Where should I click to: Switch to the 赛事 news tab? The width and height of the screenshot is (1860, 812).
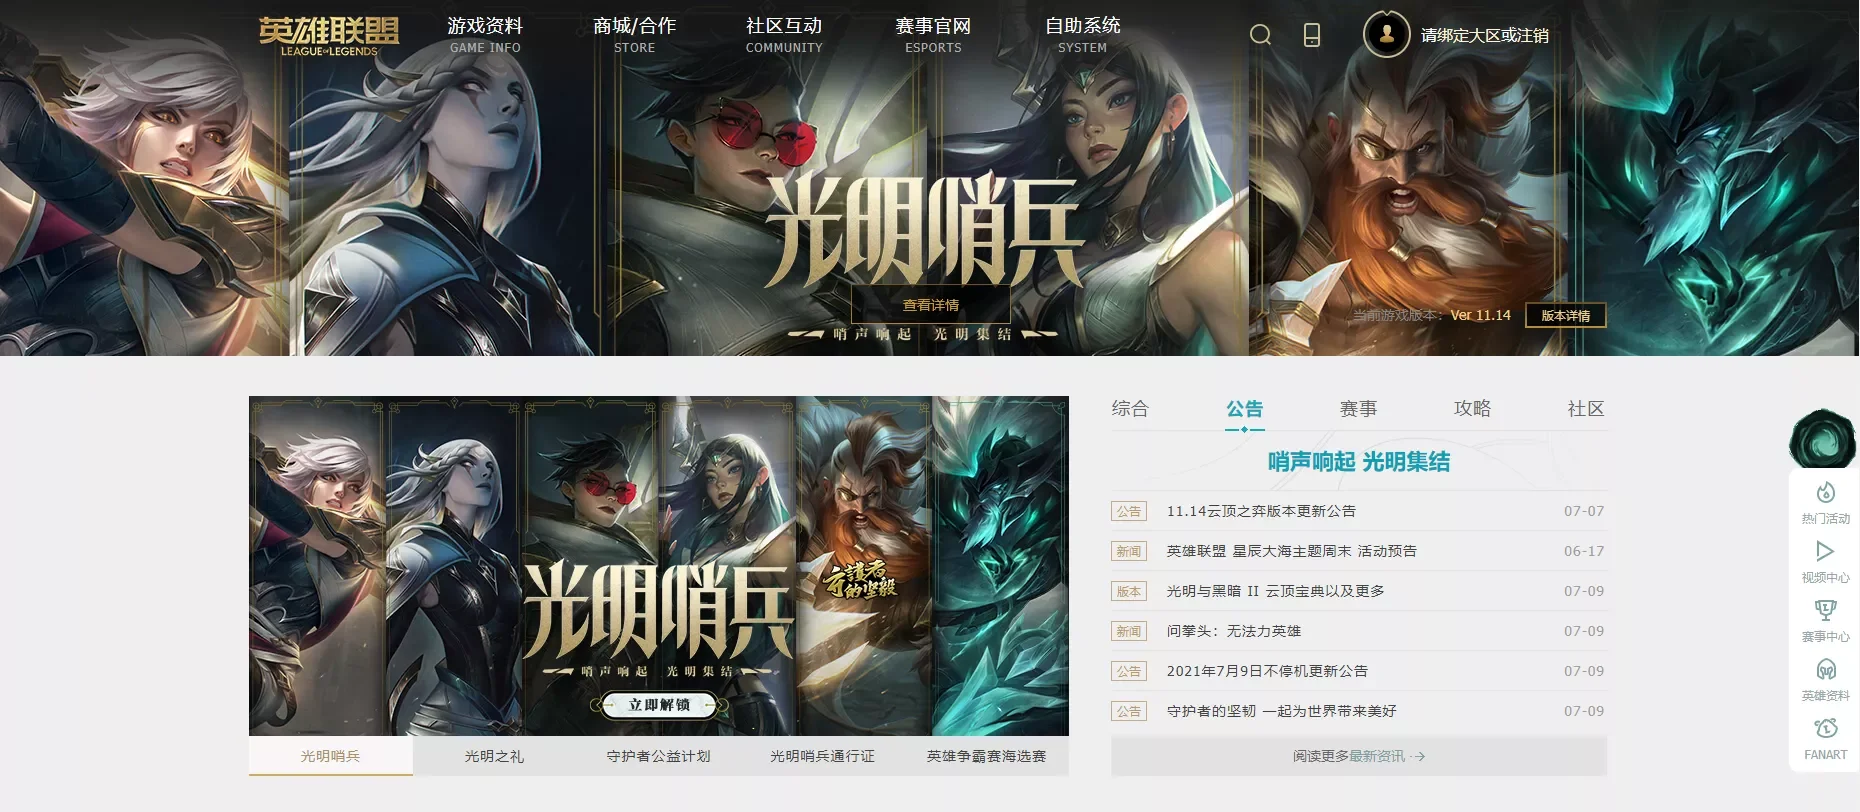[x=1358, y=409]
